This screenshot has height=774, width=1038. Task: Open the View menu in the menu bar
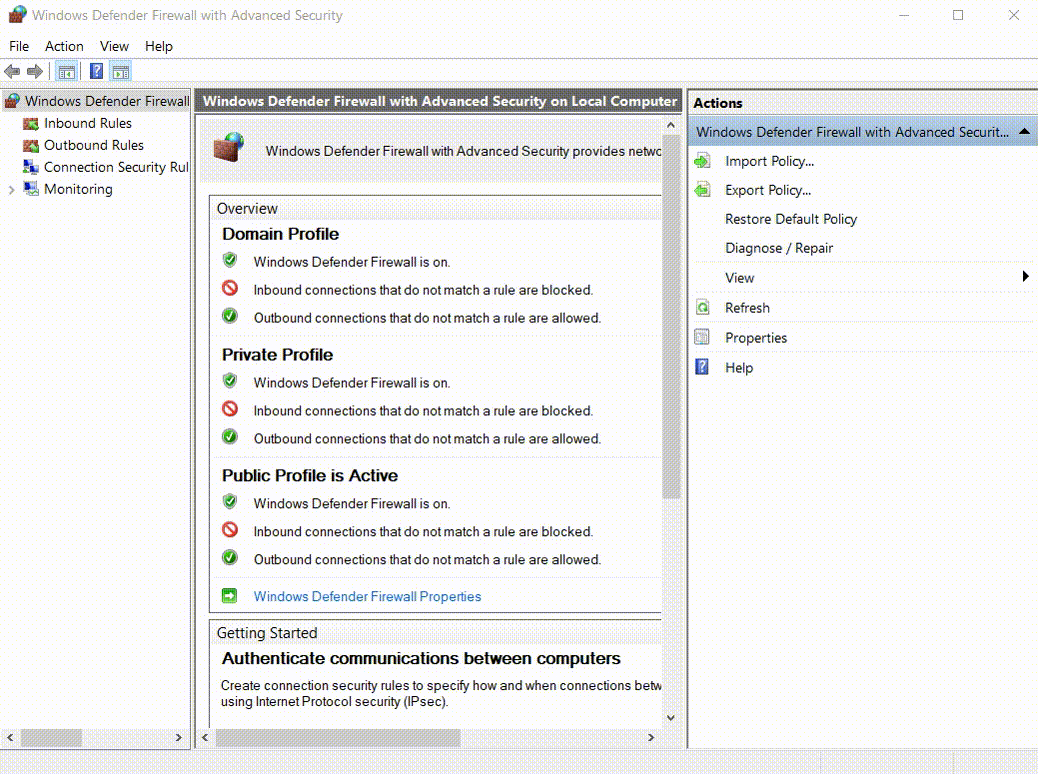tap(114, 46)
